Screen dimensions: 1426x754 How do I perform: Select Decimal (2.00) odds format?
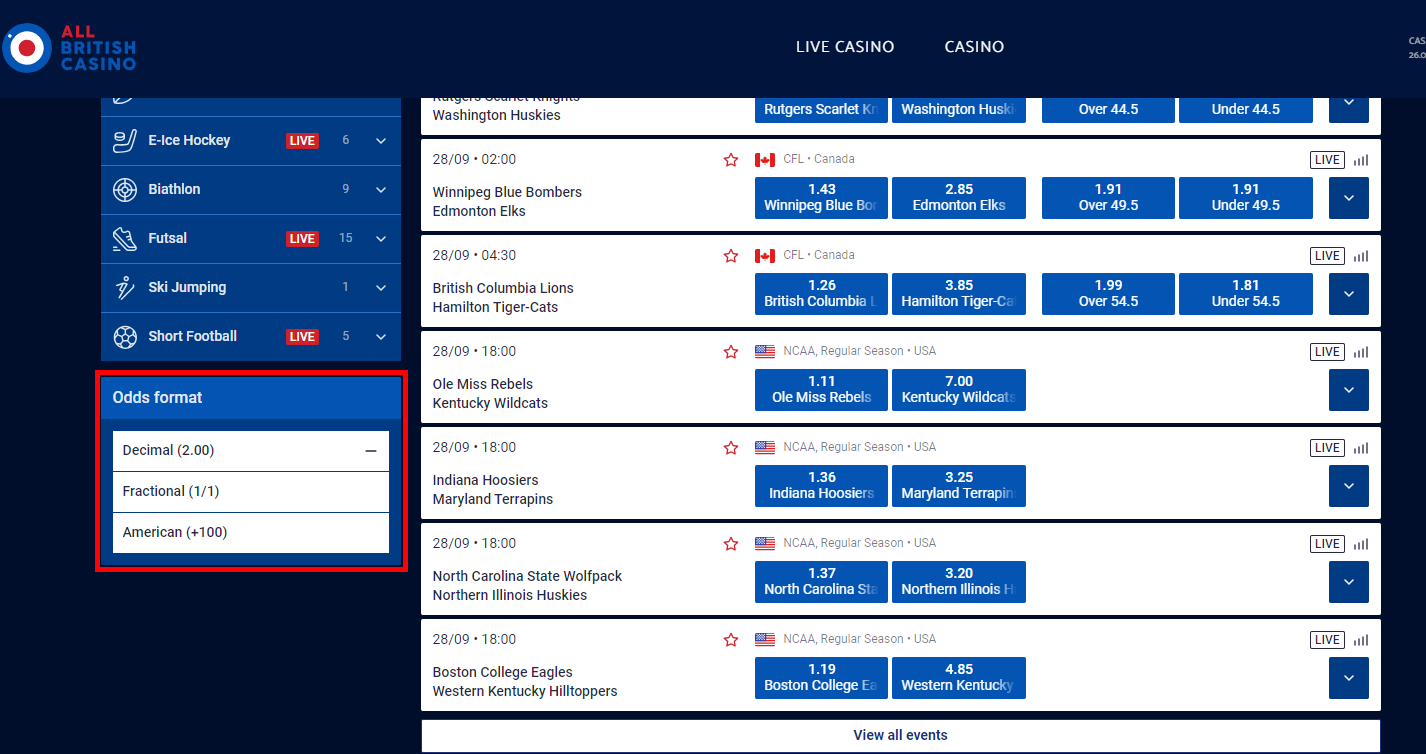point(250,451)
